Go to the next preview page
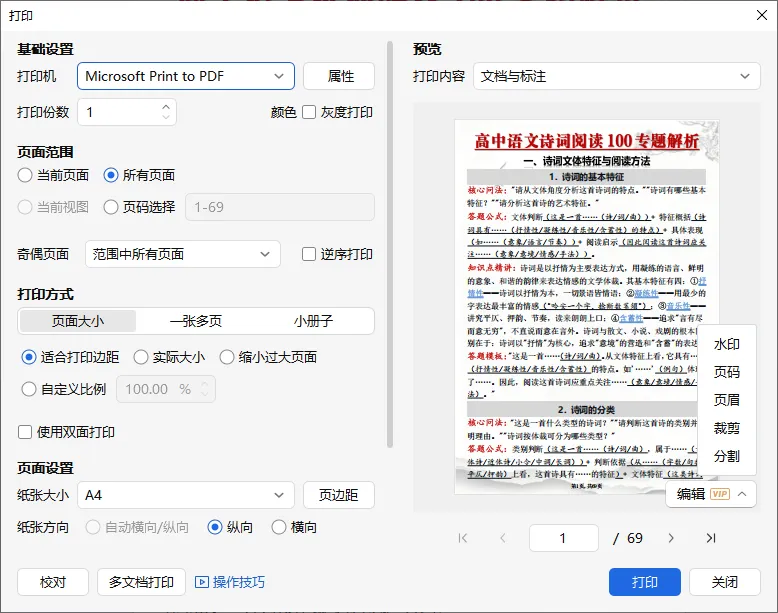 click(x=671, y=538)
